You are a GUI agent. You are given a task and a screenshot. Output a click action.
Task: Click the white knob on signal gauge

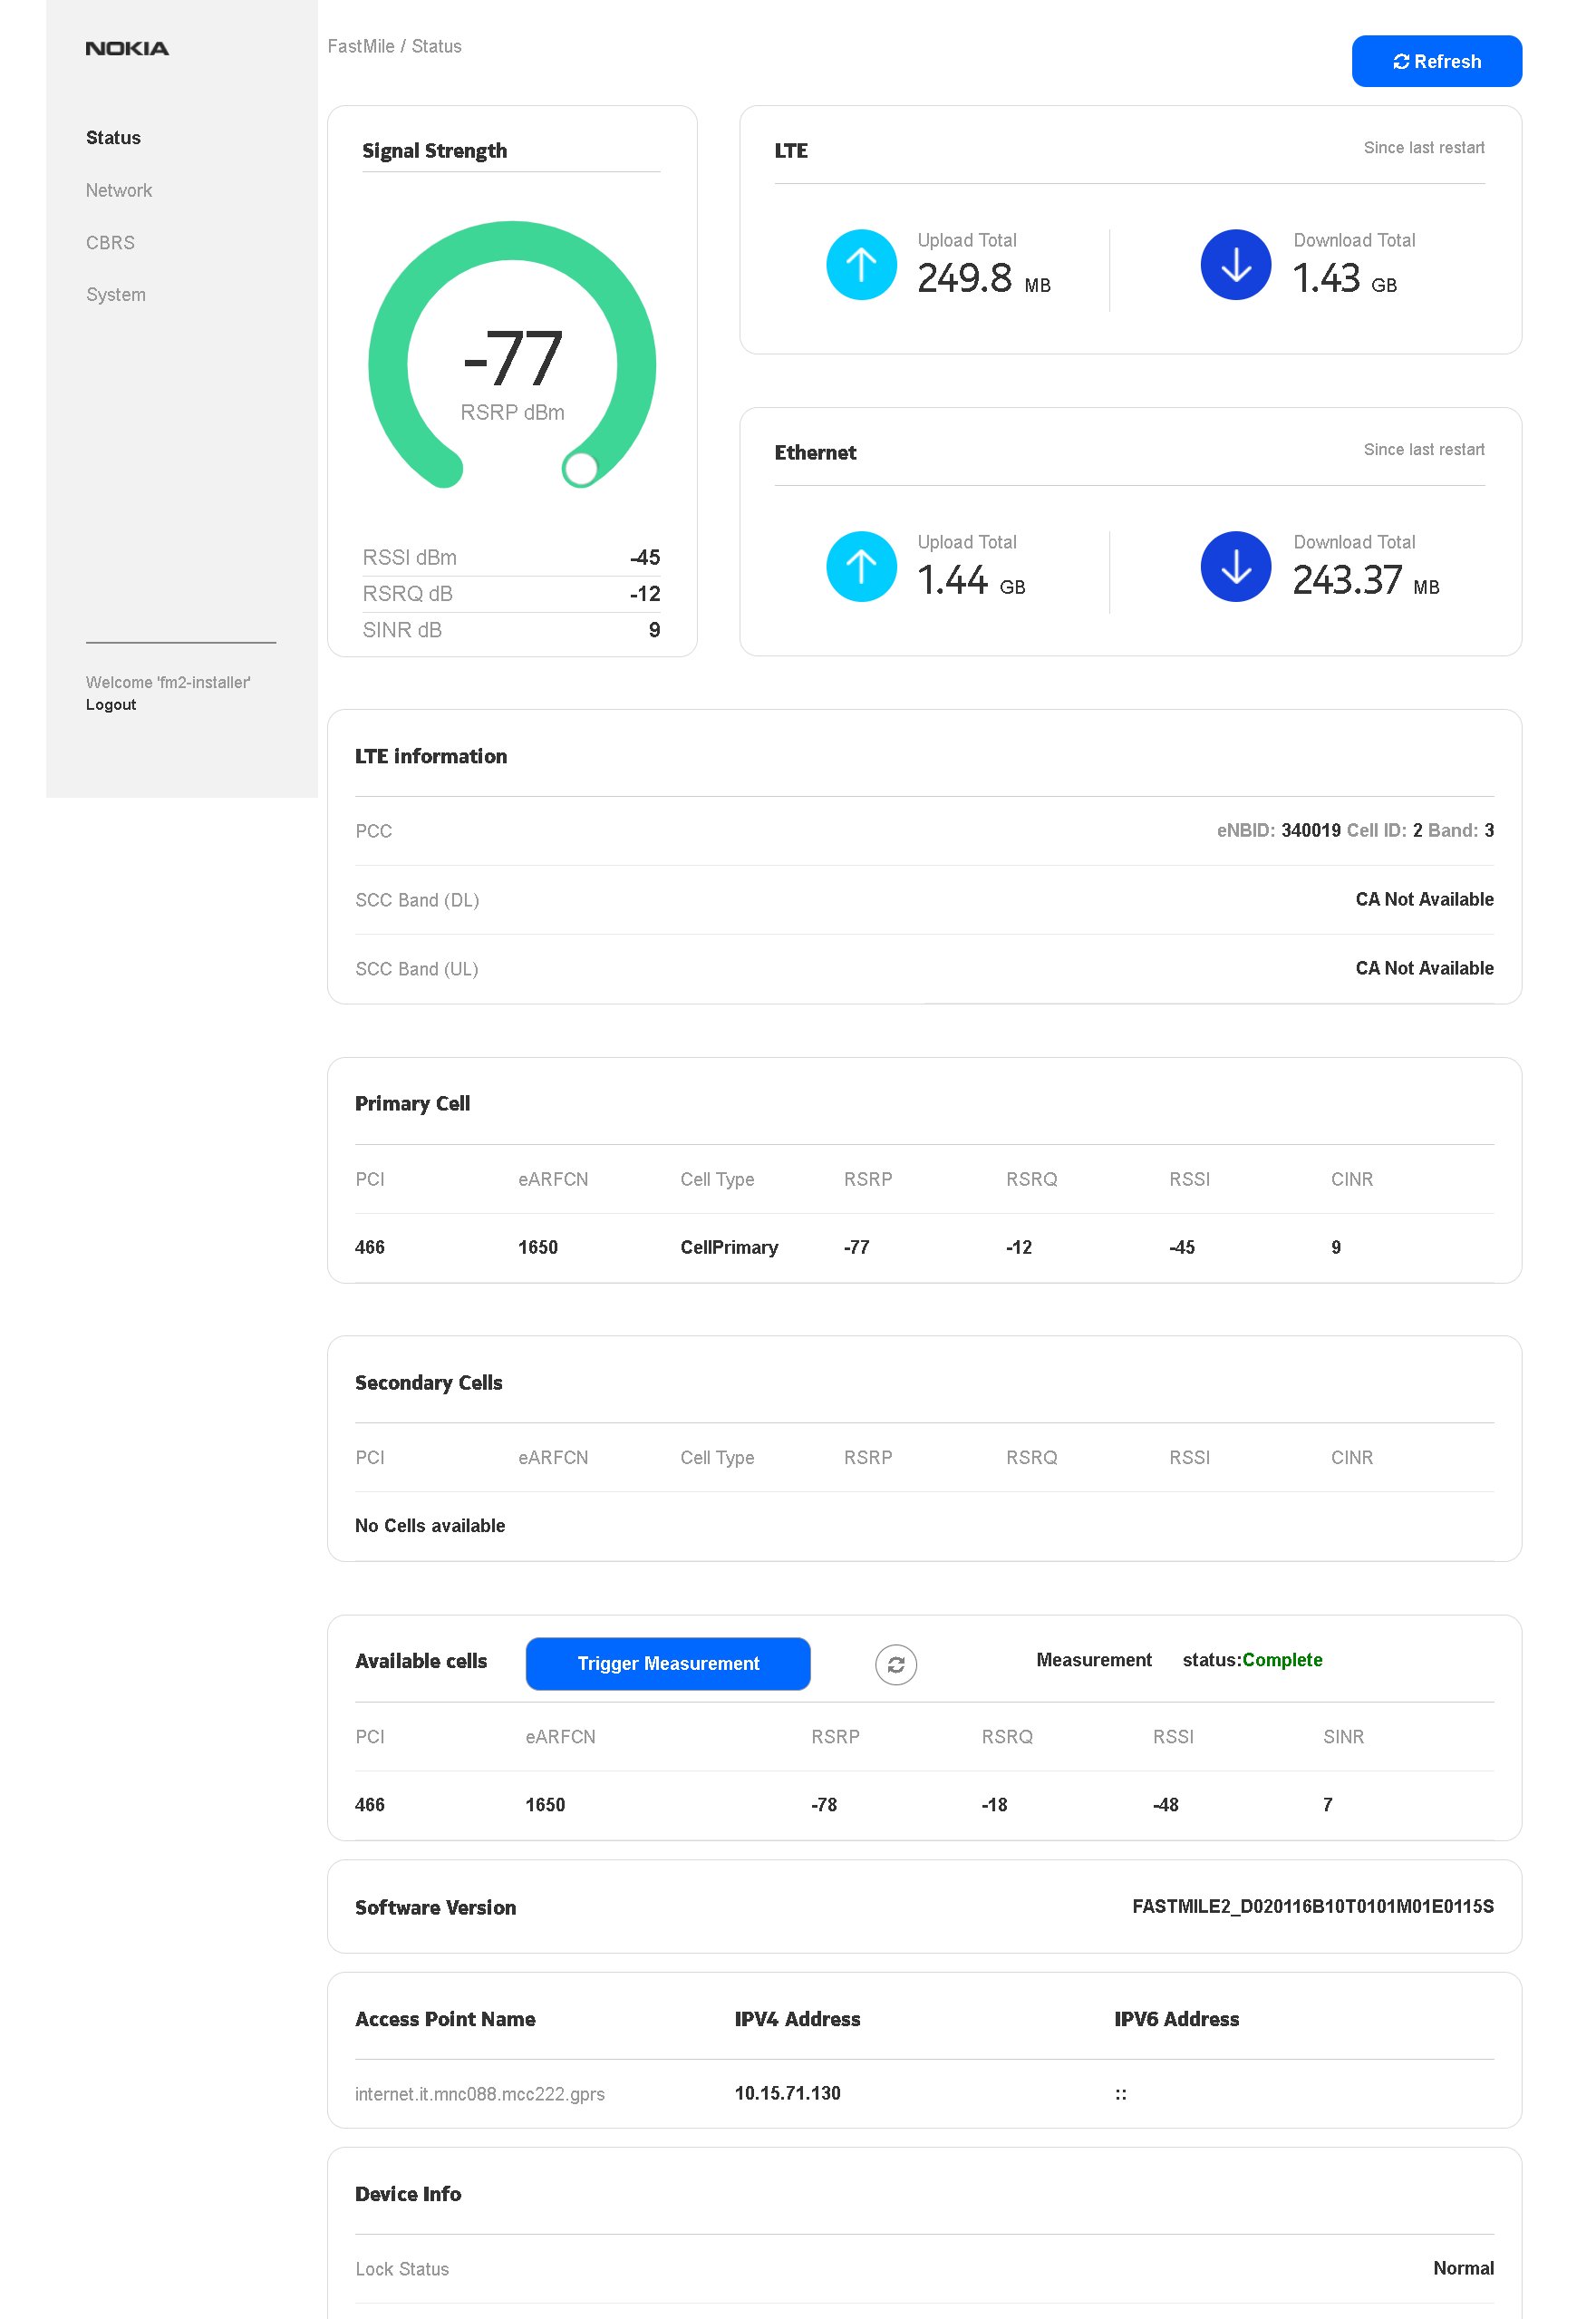pos(580,468)
